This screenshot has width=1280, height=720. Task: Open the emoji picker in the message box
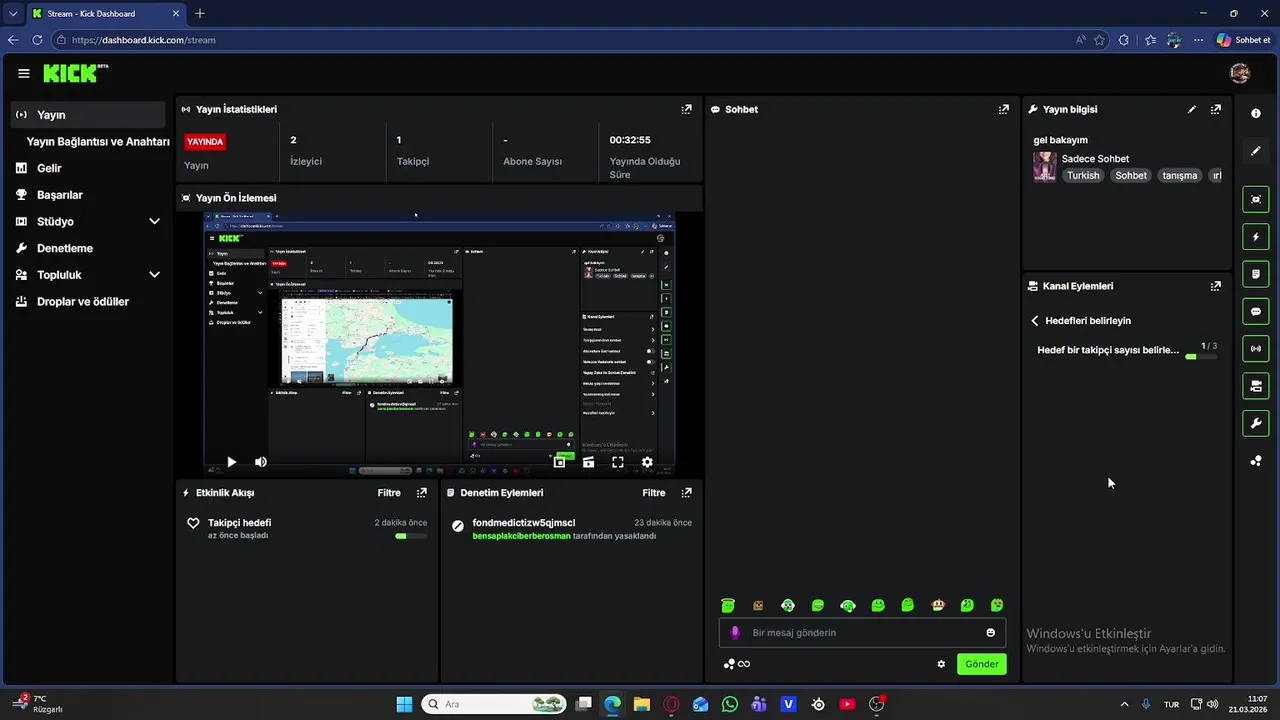click(x=990, y=633)
